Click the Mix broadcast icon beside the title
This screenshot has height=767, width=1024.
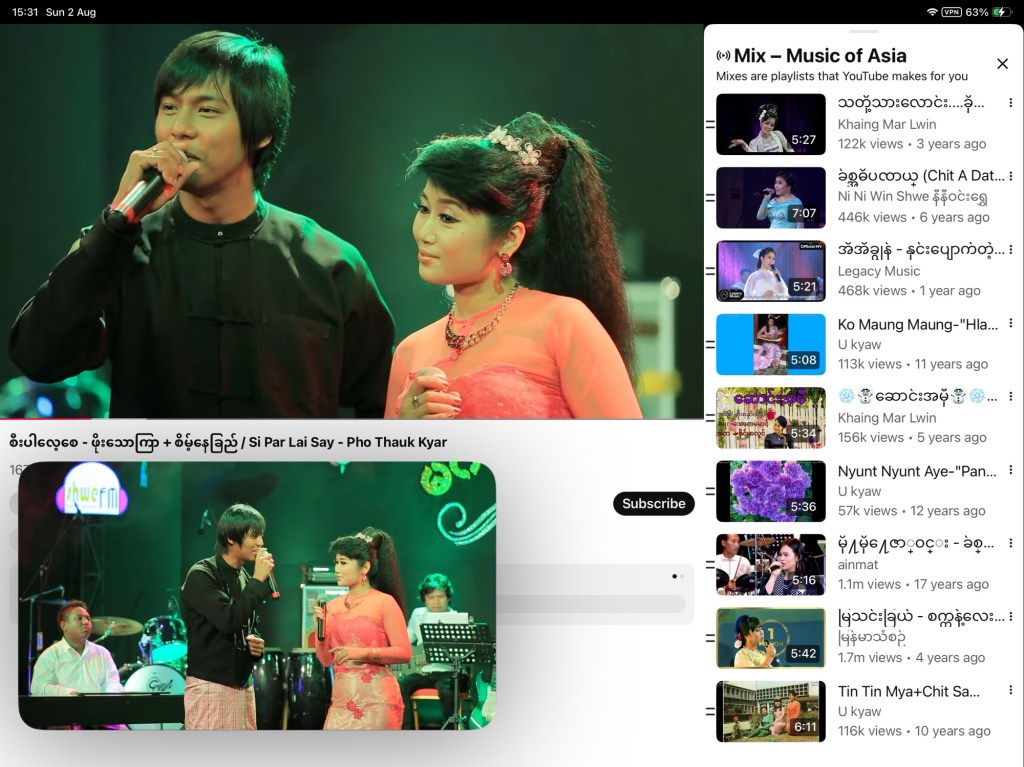(x=723, y=56)
